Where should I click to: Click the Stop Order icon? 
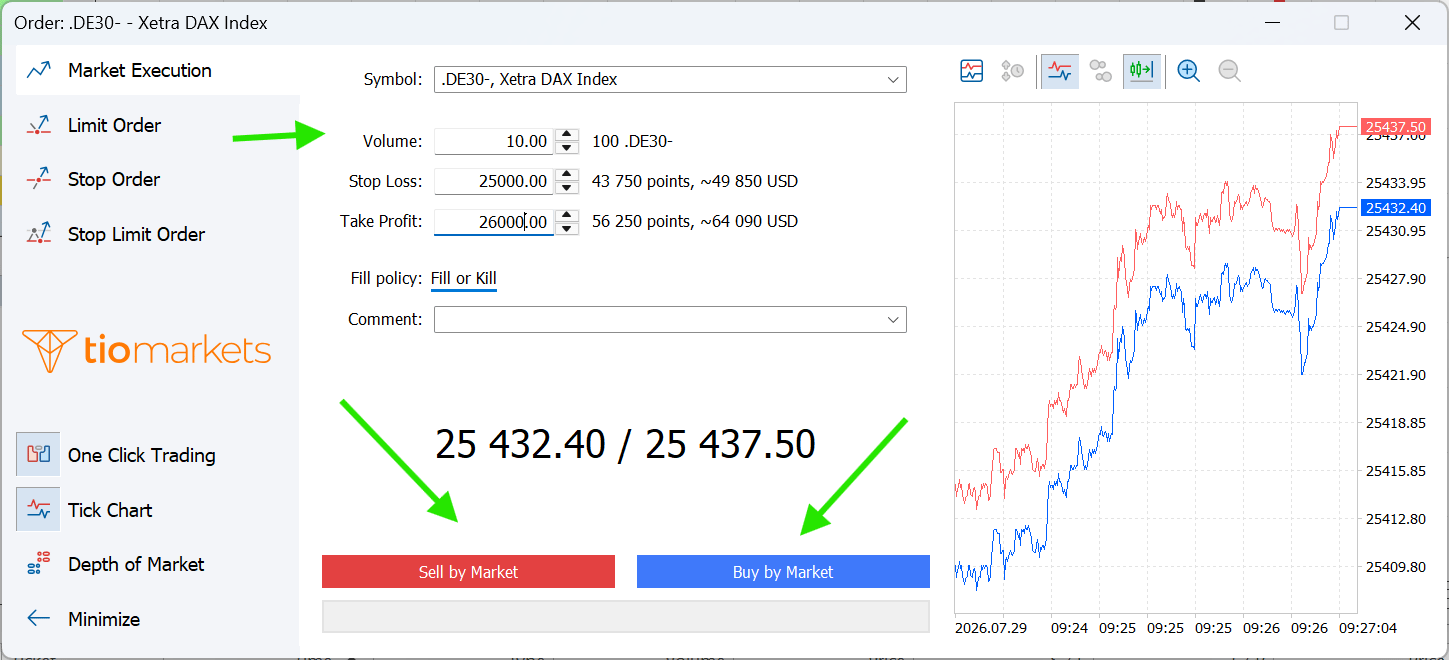(39, 180)
